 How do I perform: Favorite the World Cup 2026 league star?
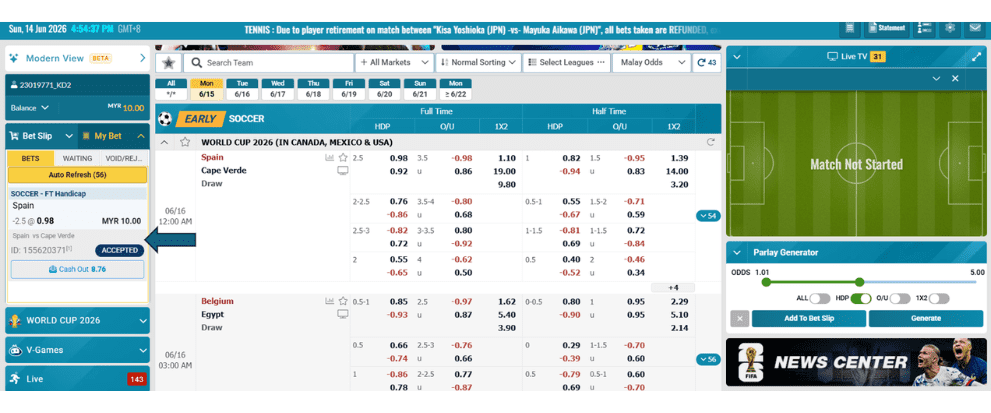185,142
